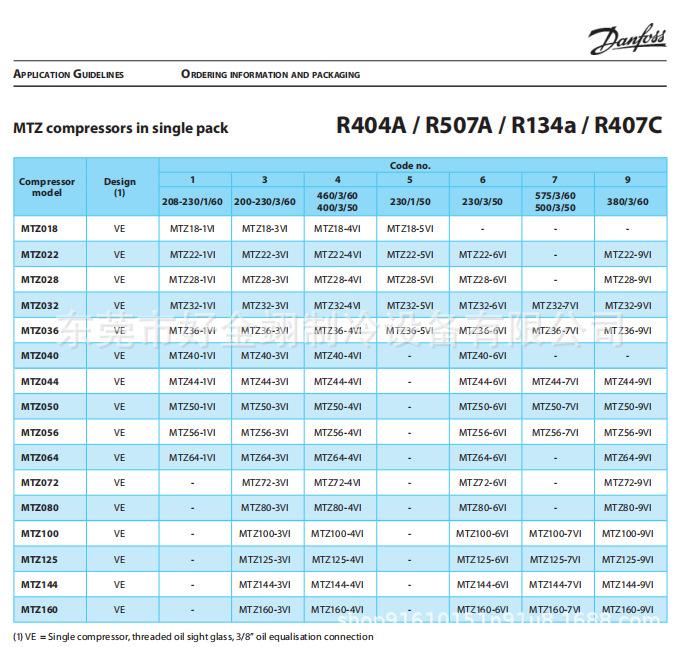Click the MTZ050 model row label
Viewport: 681px width, 647px height.
pos(40,407)
